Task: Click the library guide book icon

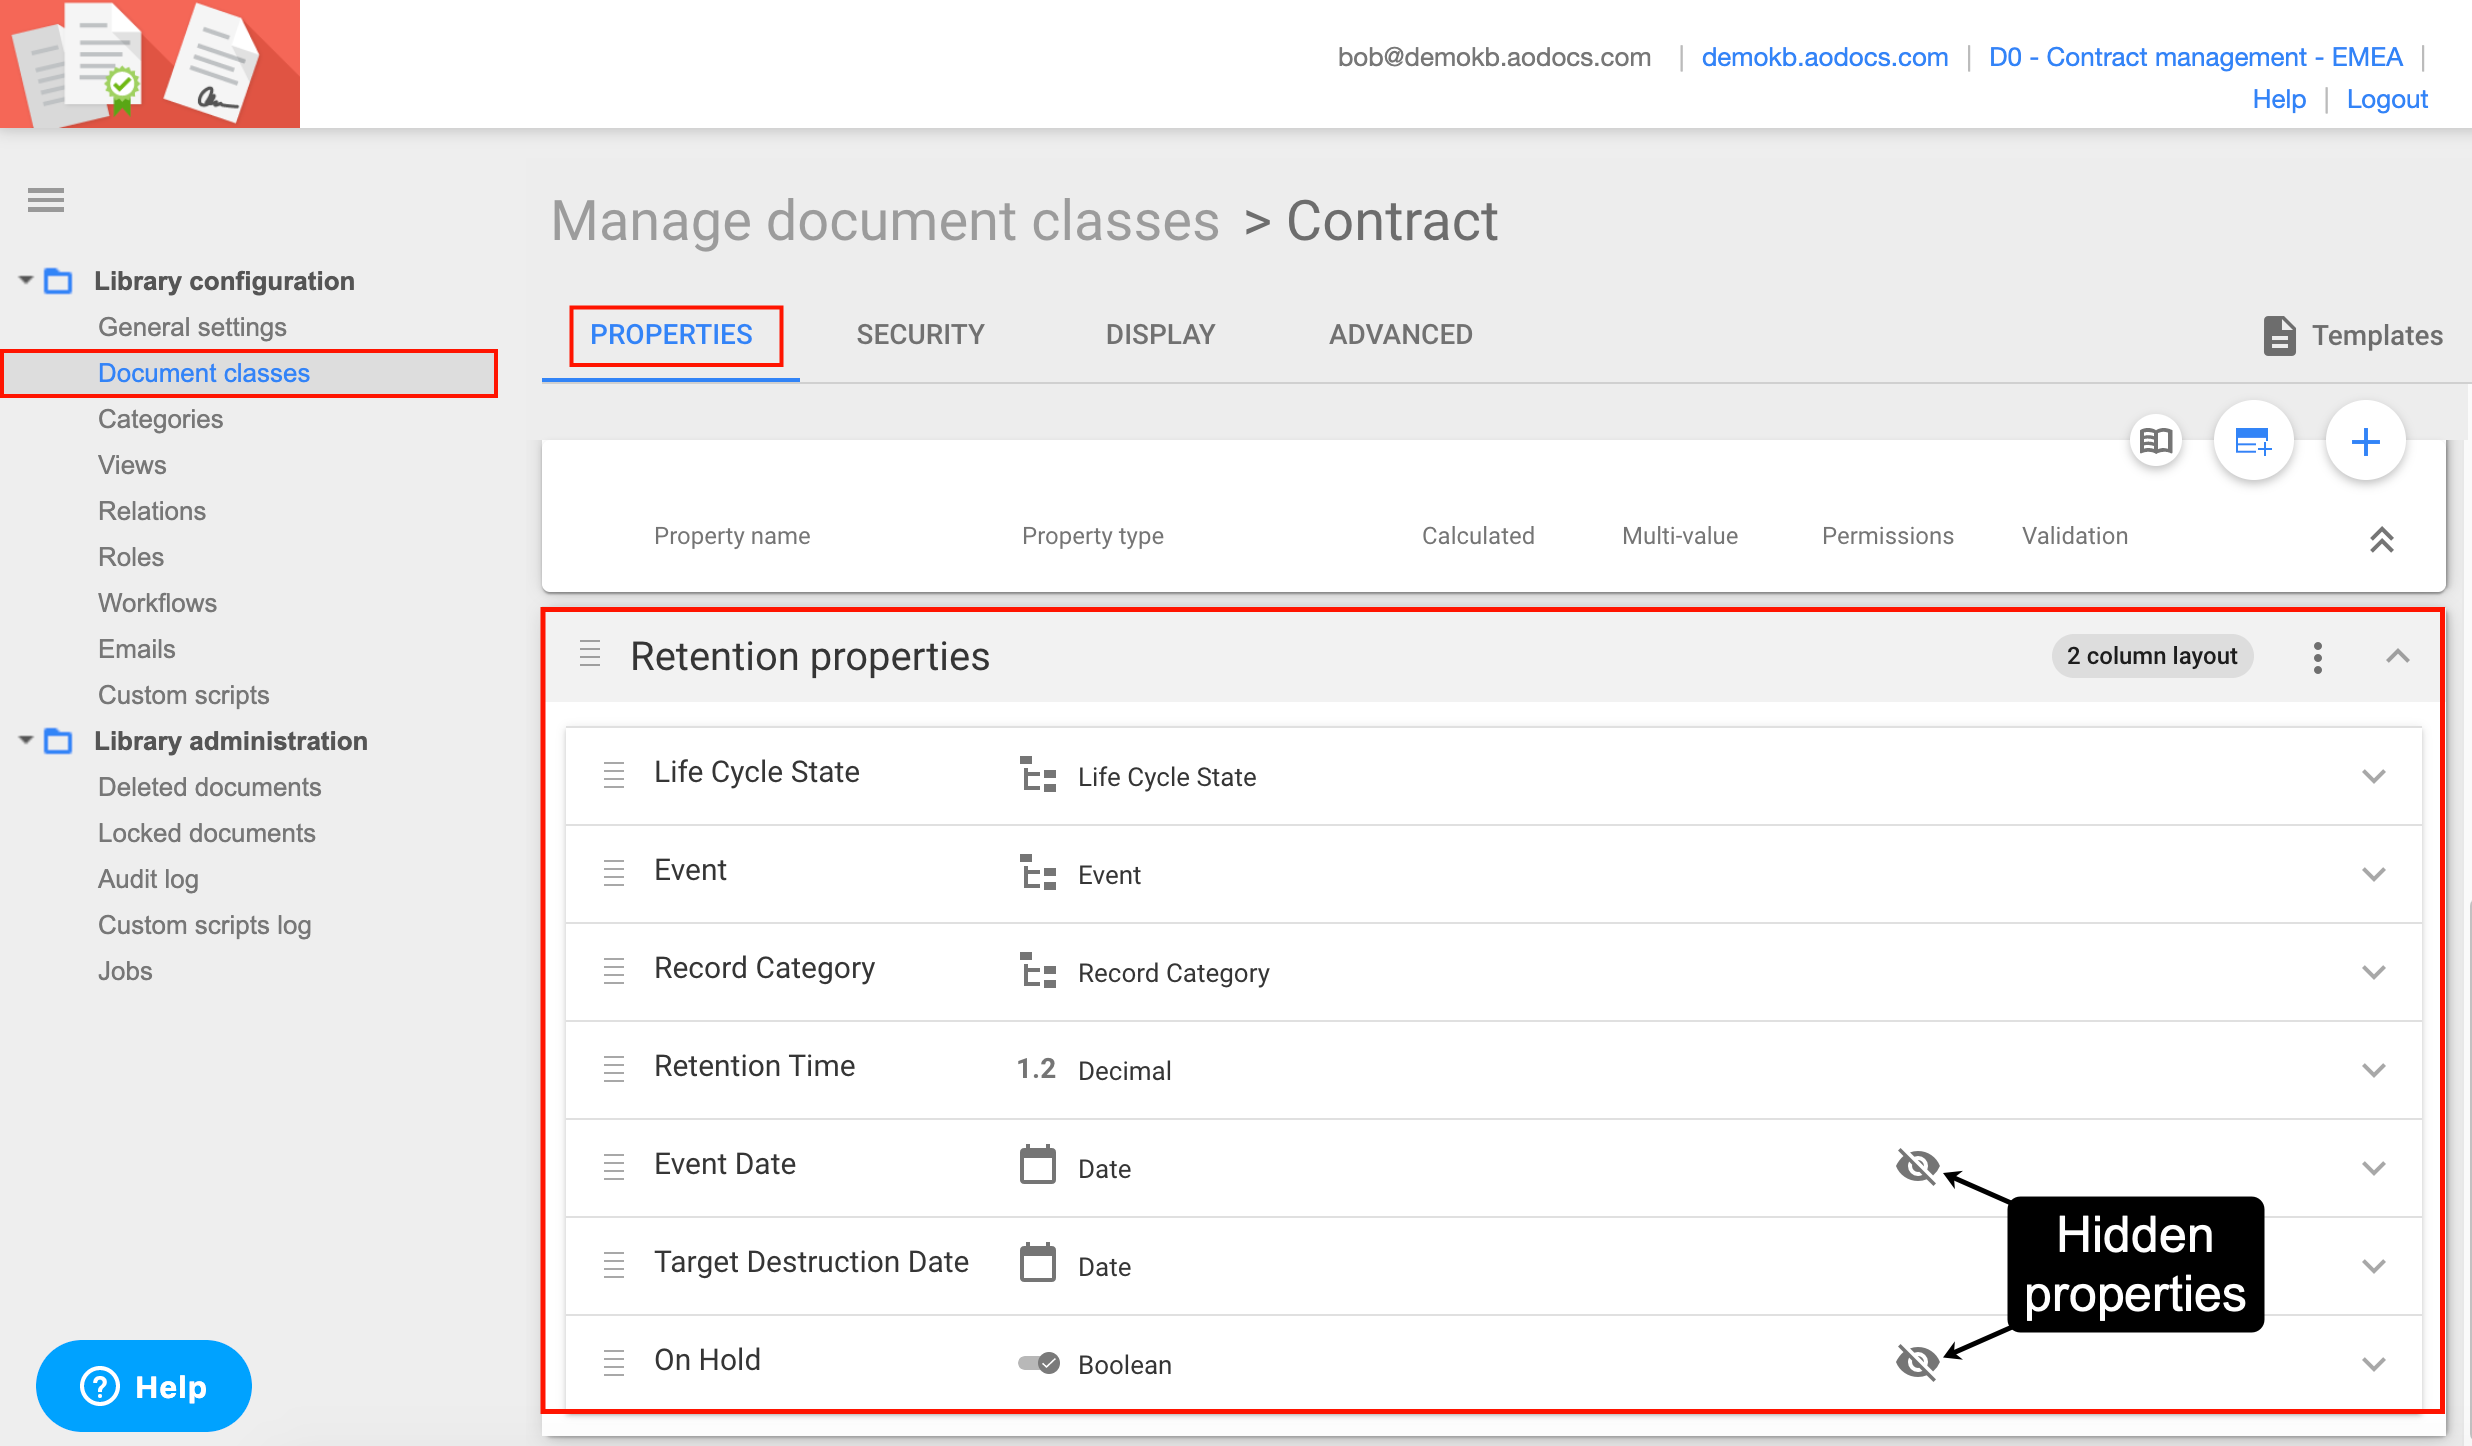Action: 2156,441
